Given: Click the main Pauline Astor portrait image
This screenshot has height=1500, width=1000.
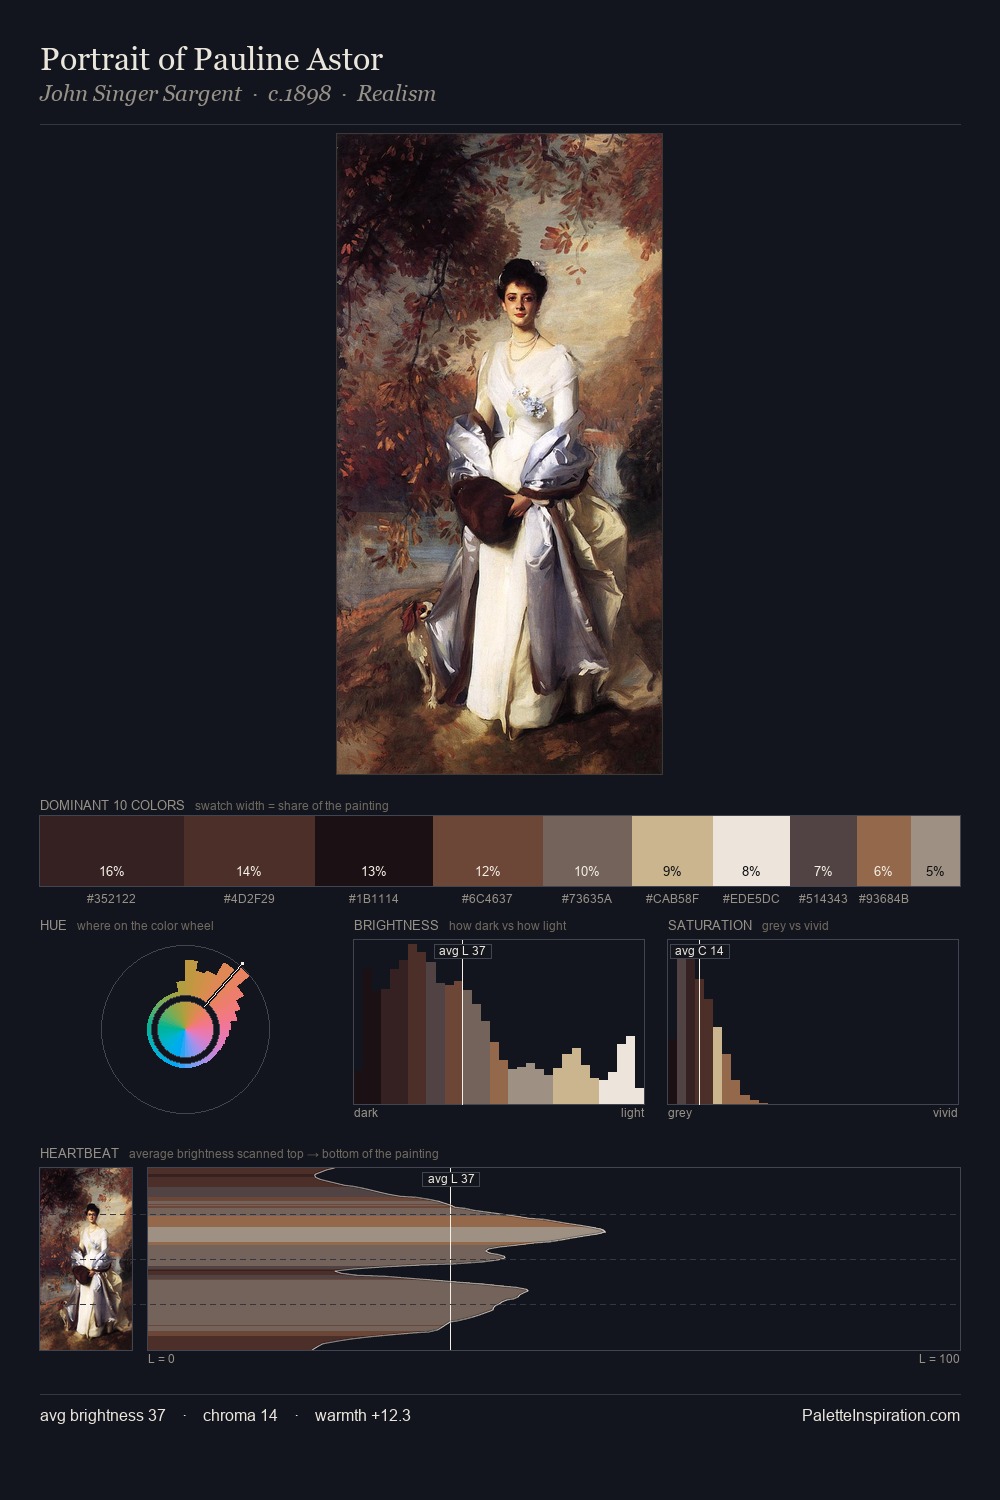Looking at the screenshot, I should click(499, 454).
